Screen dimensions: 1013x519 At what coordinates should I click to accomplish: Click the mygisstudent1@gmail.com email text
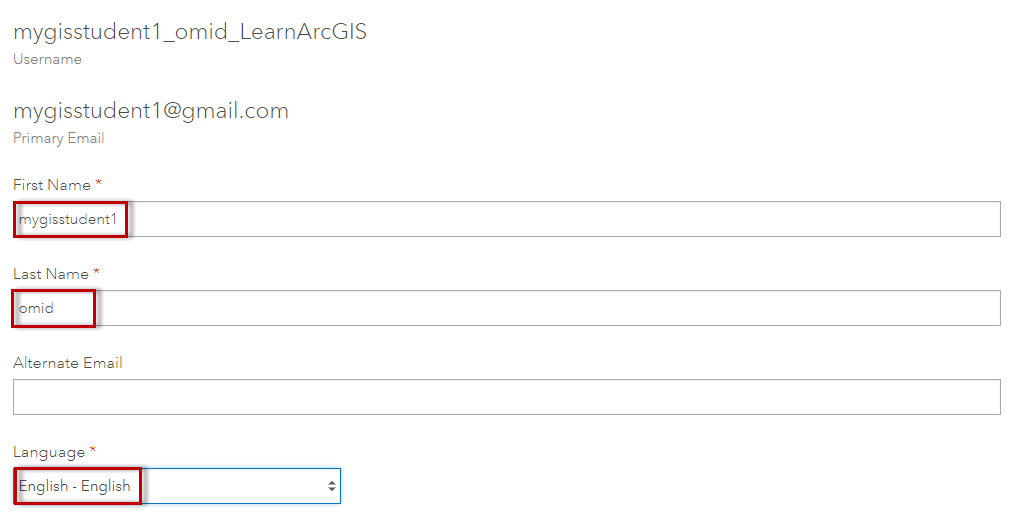click(x=151, y=111)
